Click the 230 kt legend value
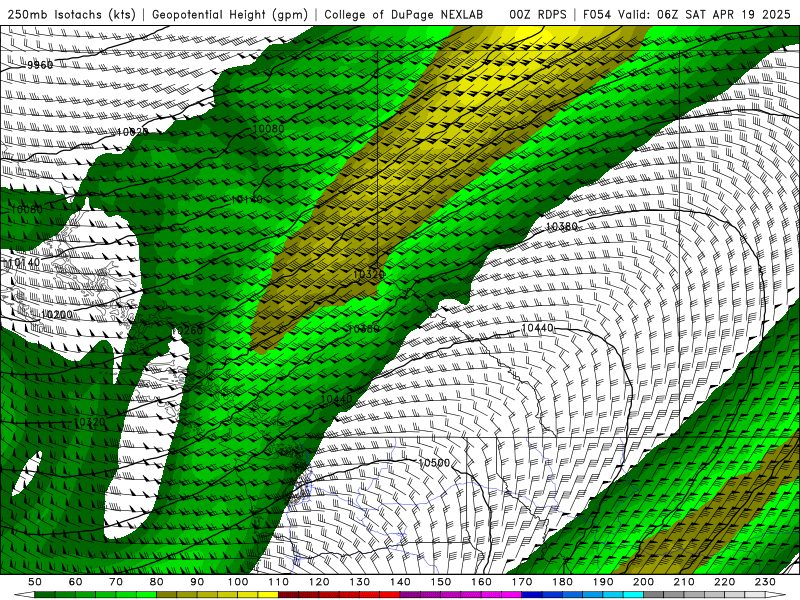 765,582
